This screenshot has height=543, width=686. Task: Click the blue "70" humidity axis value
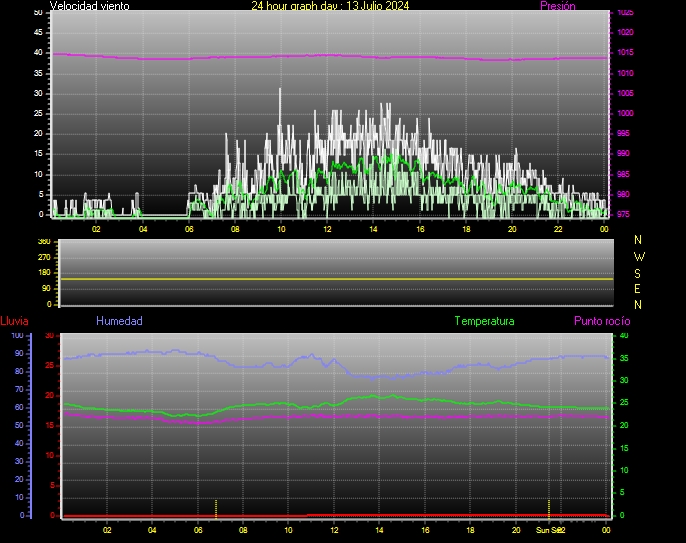point(19,389)
